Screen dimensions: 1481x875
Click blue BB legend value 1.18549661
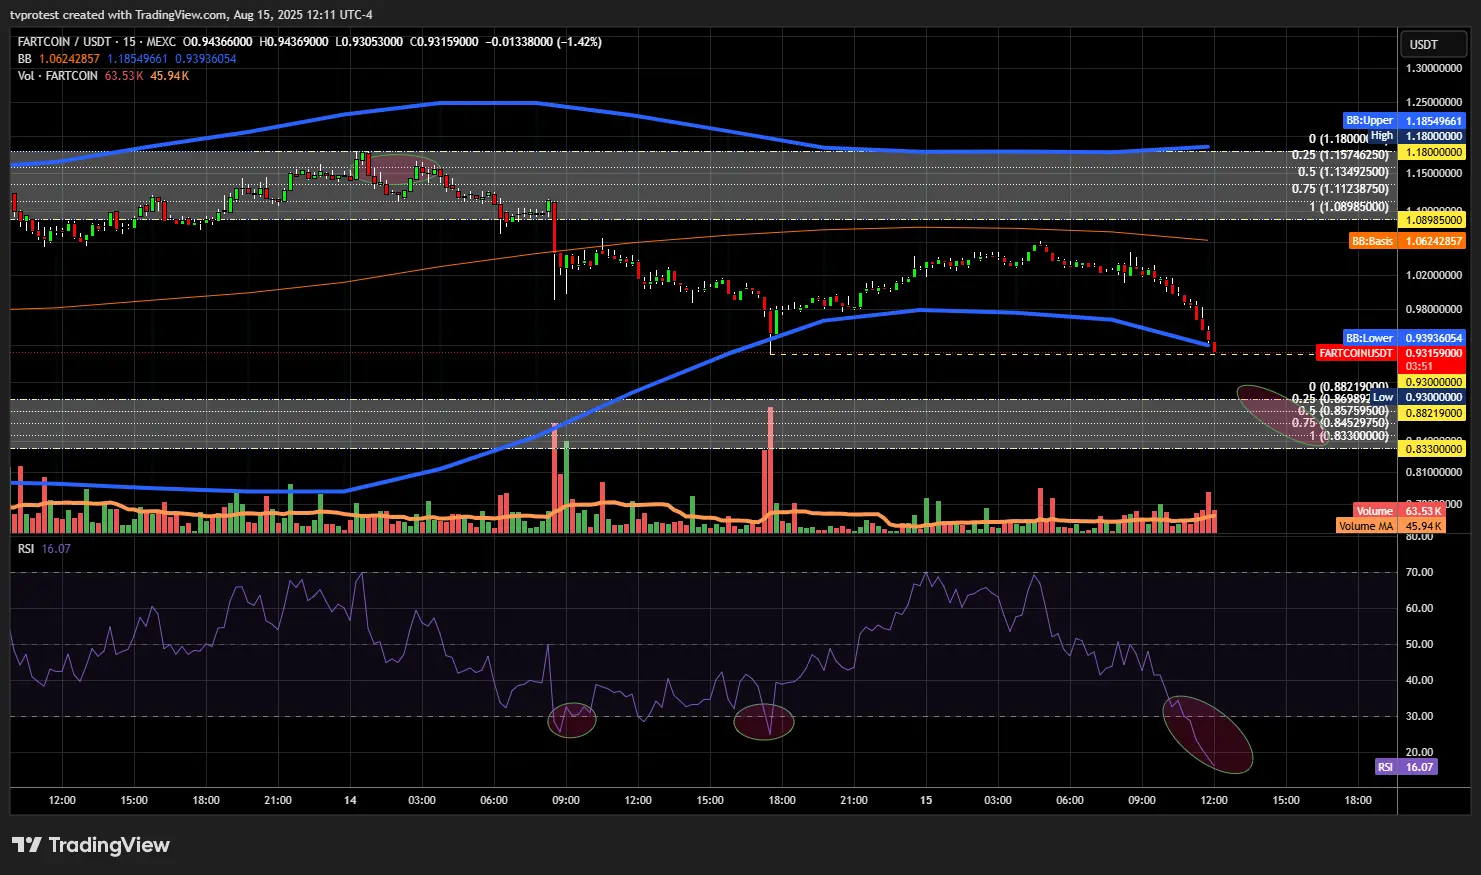pos(138,59)
